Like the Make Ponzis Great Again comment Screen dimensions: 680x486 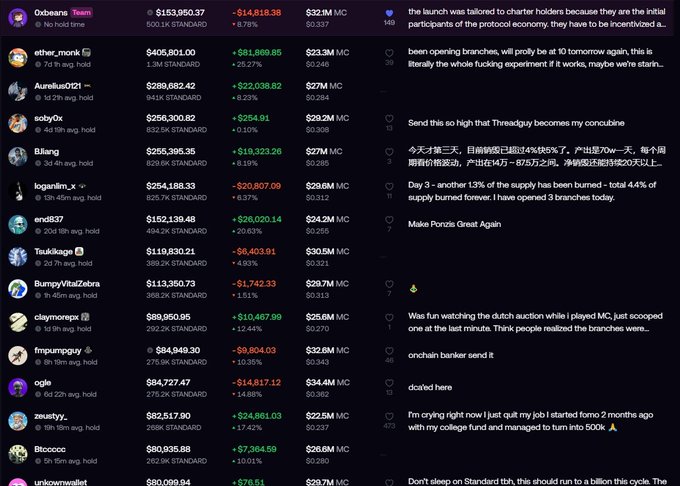point(389,220)
